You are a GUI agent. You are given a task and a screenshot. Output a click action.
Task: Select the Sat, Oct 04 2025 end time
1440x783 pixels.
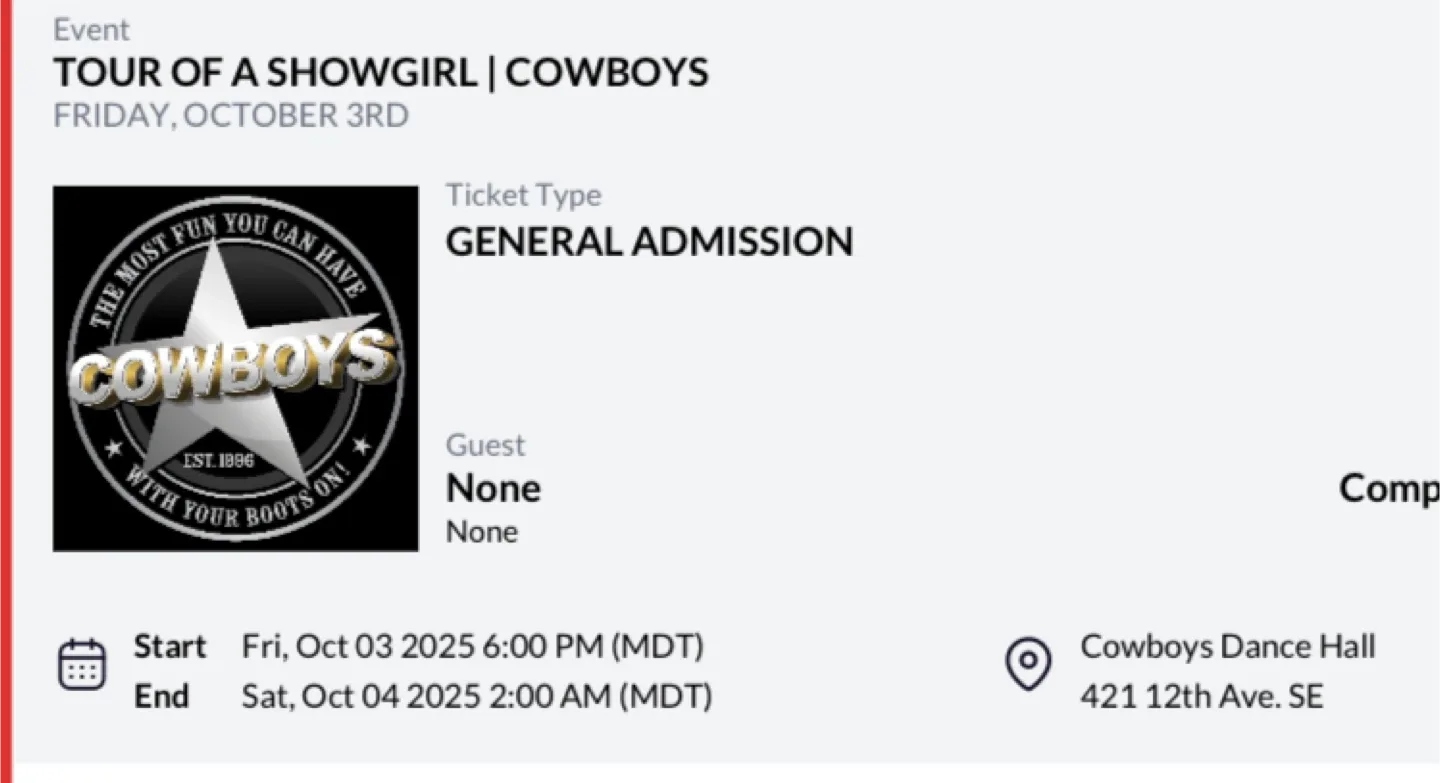pos(476,696)
